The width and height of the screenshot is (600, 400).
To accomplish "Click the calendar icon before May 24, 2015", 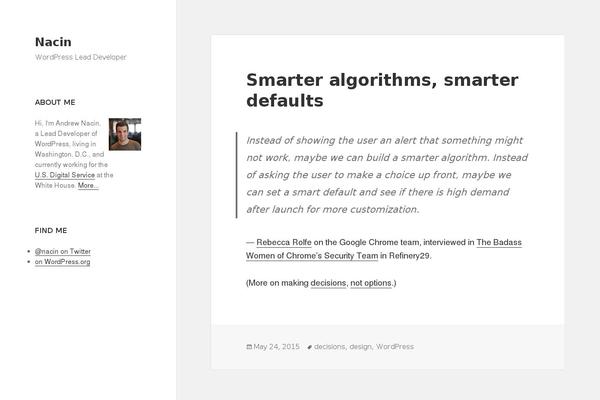I will point(249,347).
